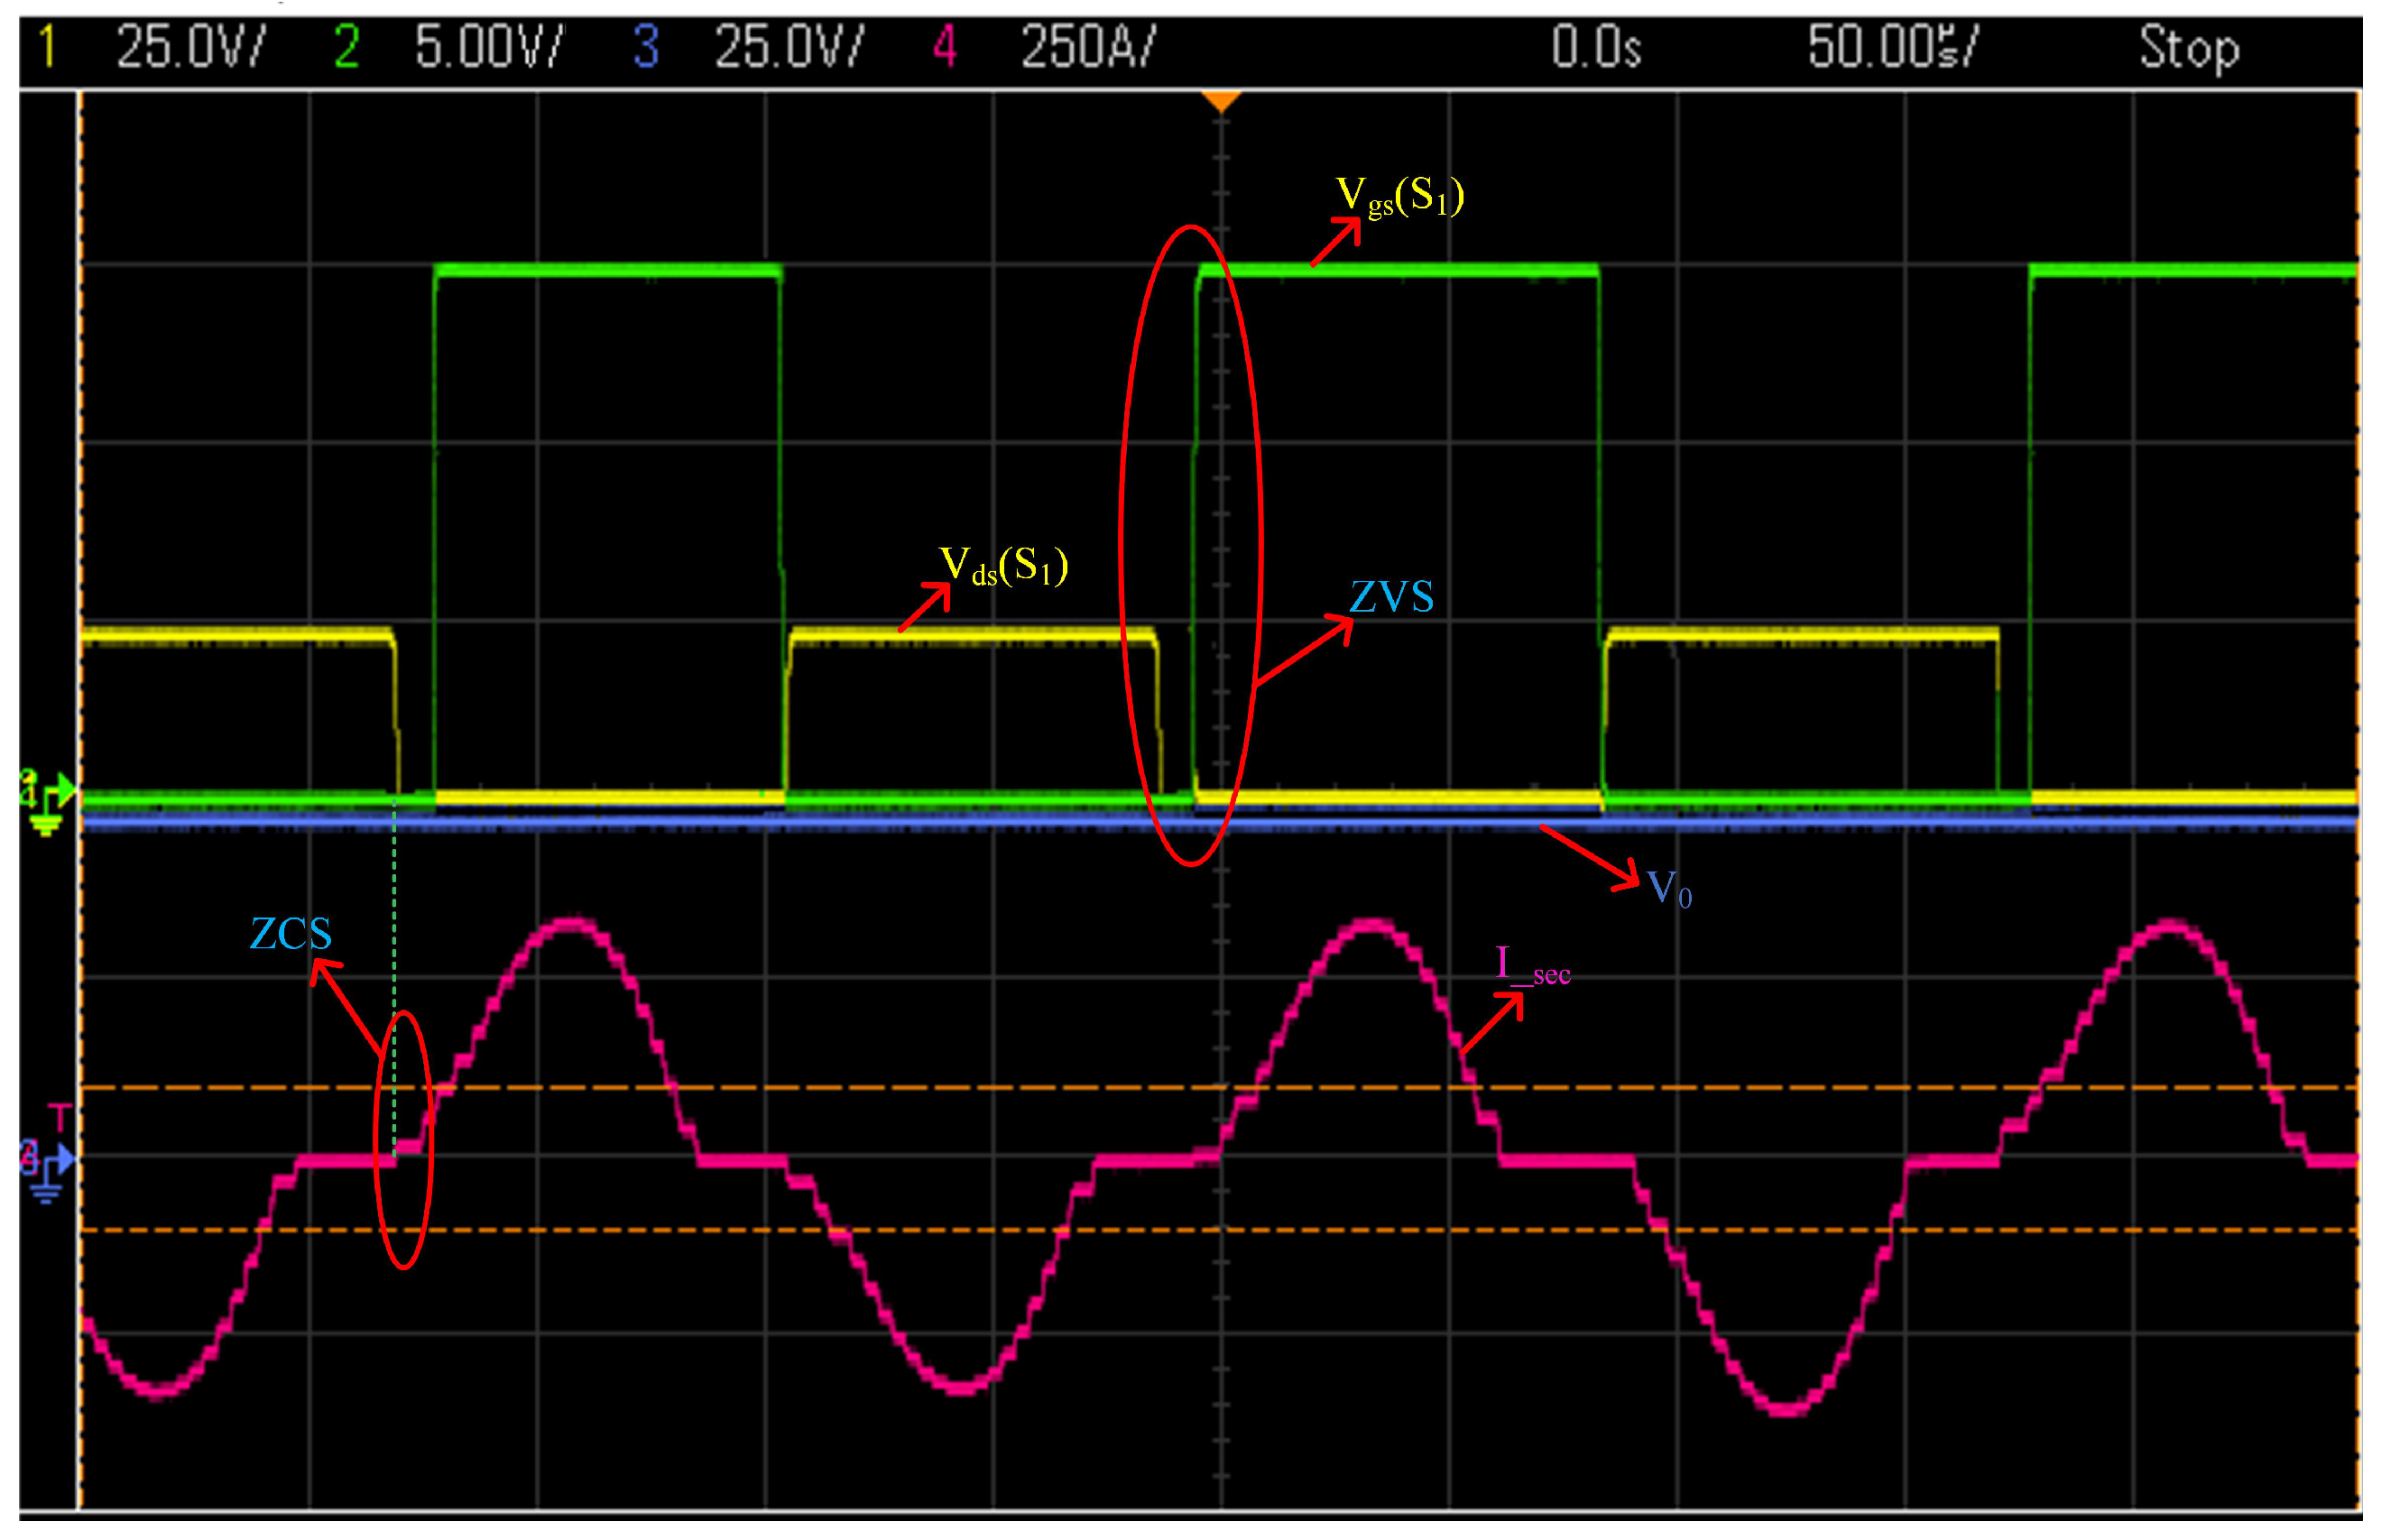Click the magenta channel 4 number in header
Image resolution: width=2382 pixels, height=1540 pixels.
coord(944,47)
